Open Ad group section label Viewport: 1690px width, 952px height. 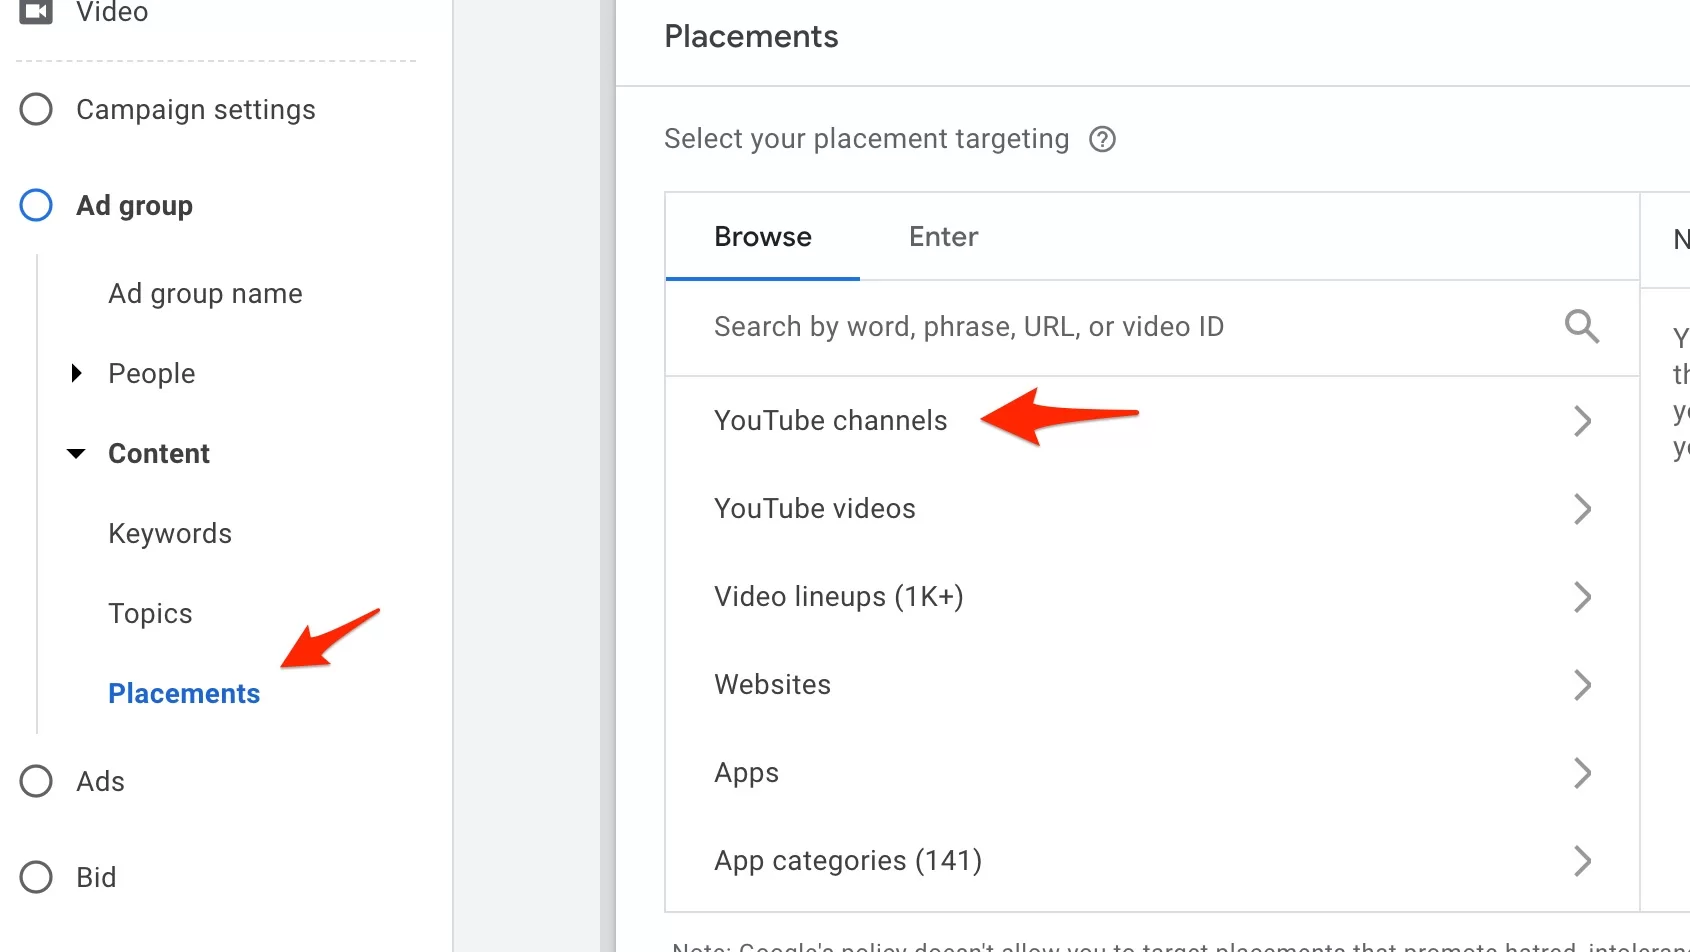point(135,206)
